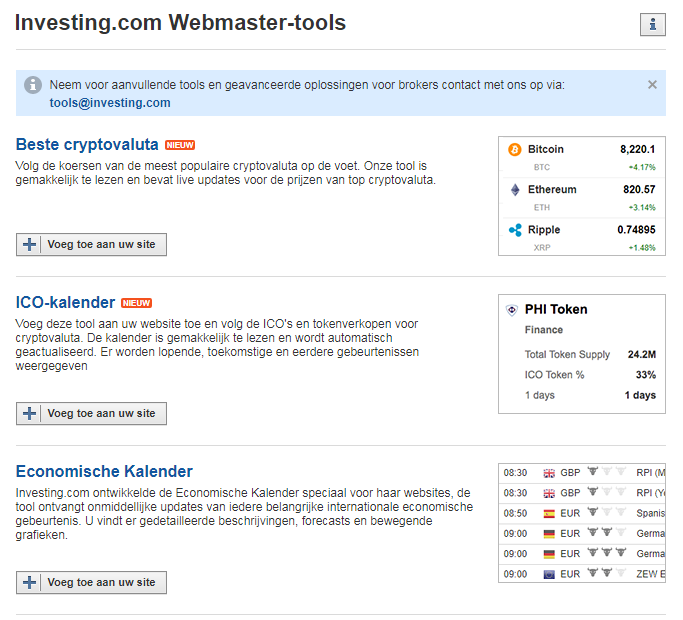Click the Spanish flag in 08:50 row

[549, 514]
